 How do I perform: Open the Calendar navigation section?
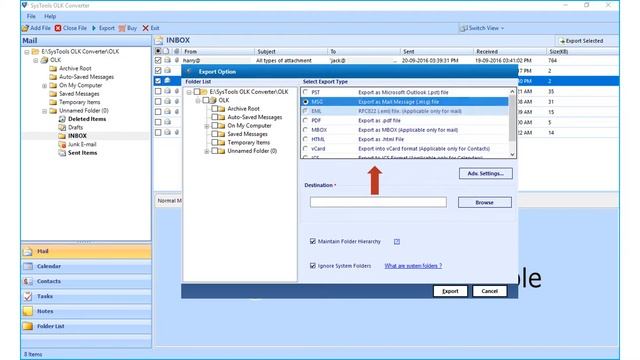pos(86,267)
